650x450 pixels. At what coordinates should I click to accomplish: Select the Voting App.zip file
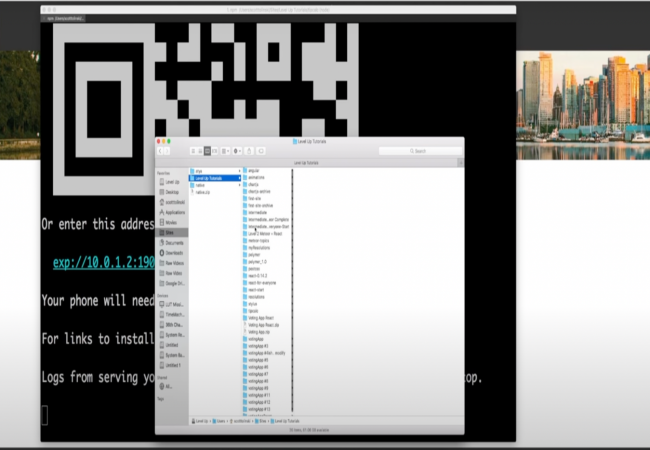pos(257,332)
